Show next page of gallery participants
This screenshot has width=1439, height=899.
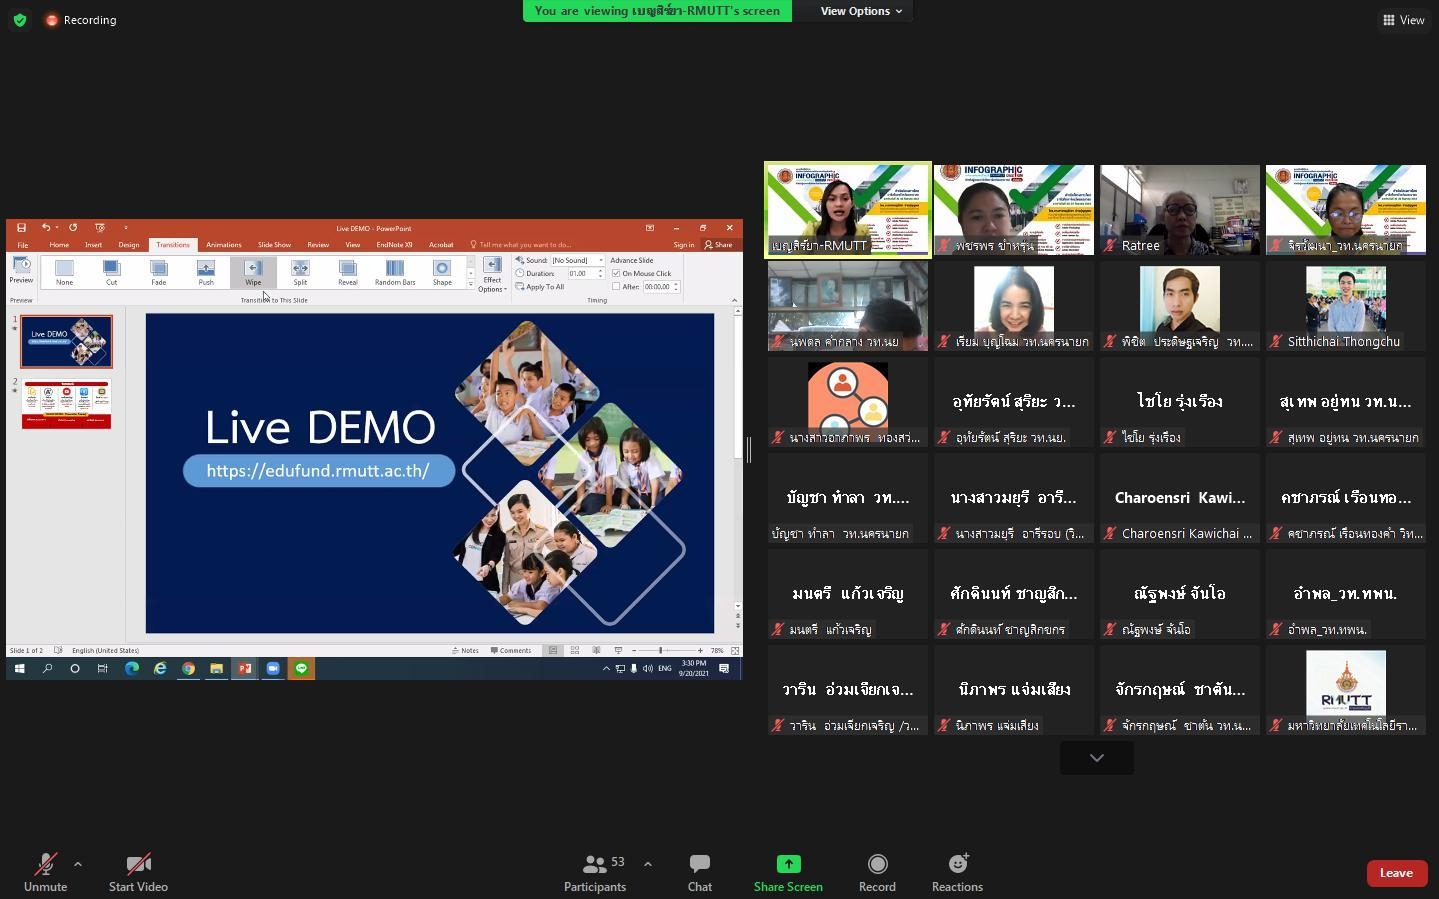point(1097,758)
